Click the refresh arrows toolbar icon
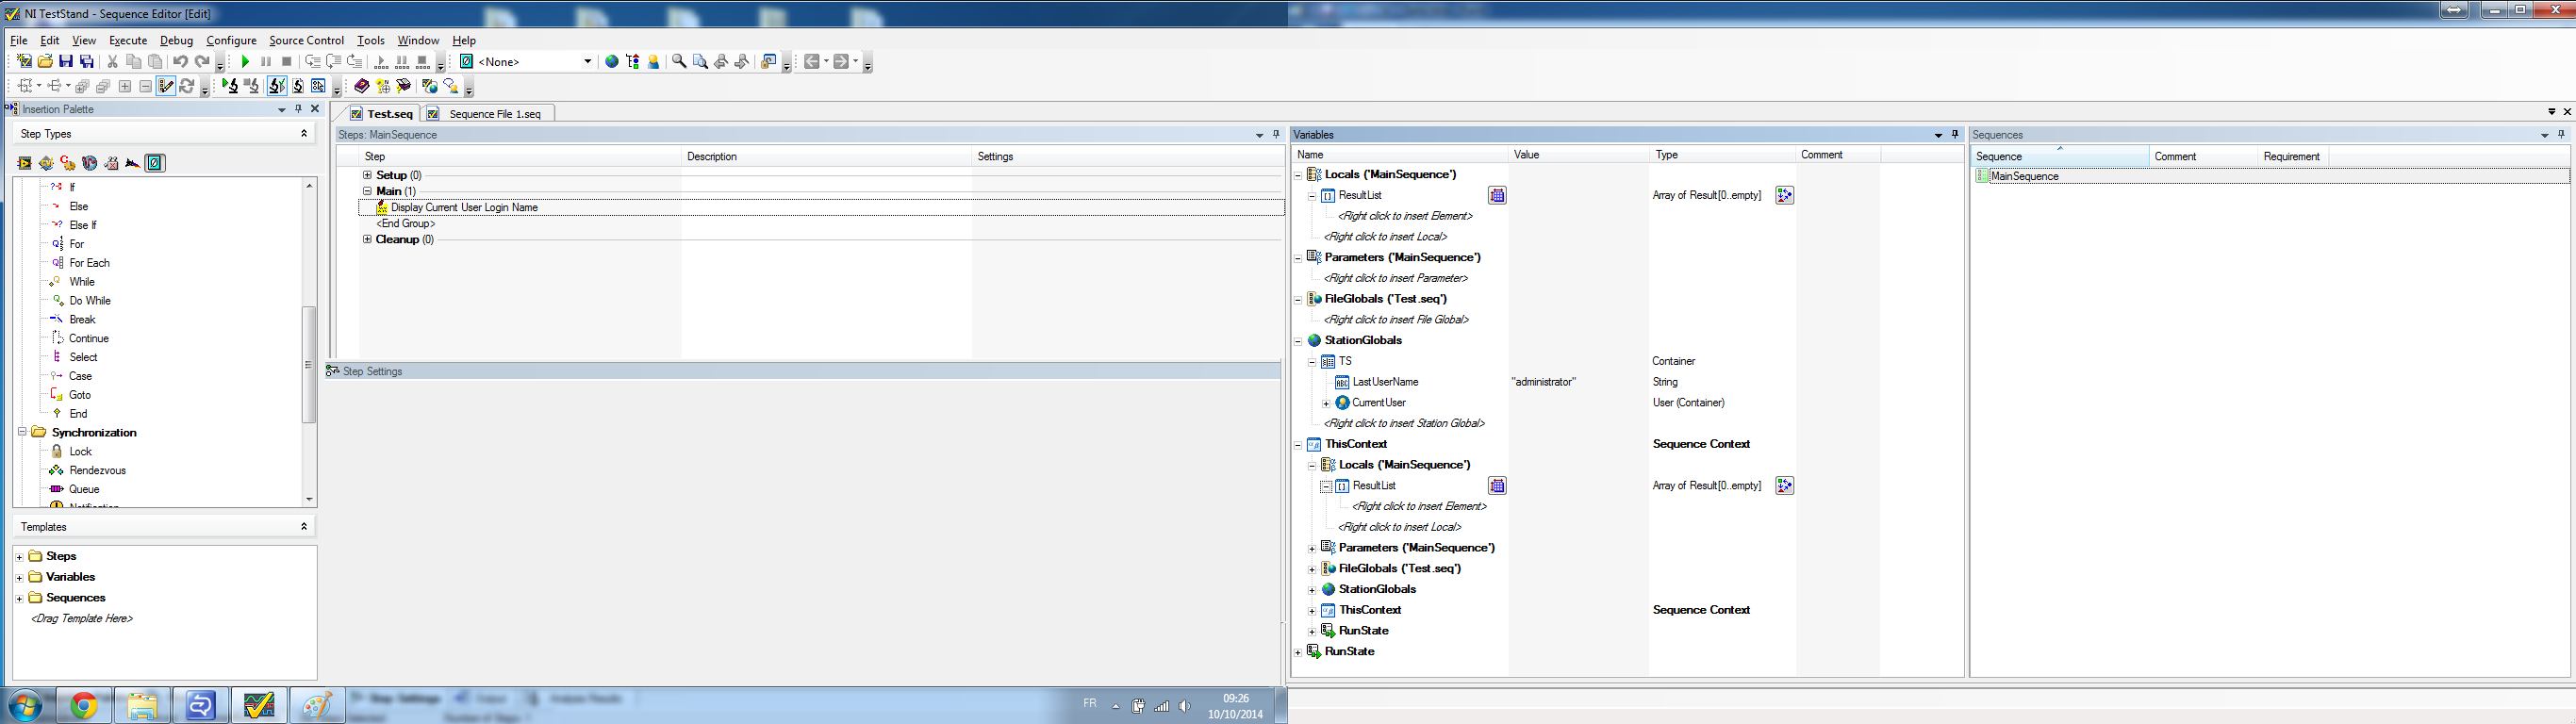 coord(186,86)
